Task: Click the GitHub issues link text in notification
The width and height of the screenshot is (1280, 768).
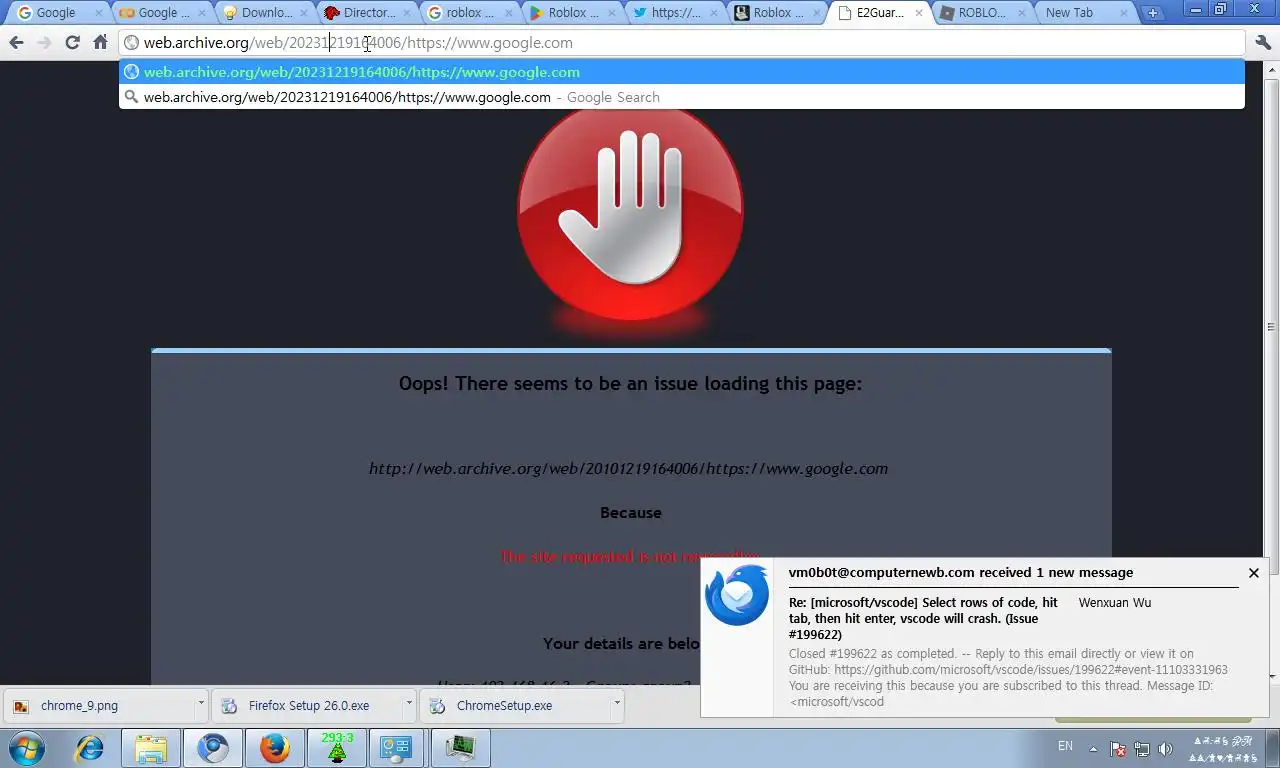Action: click(1031, 670)
